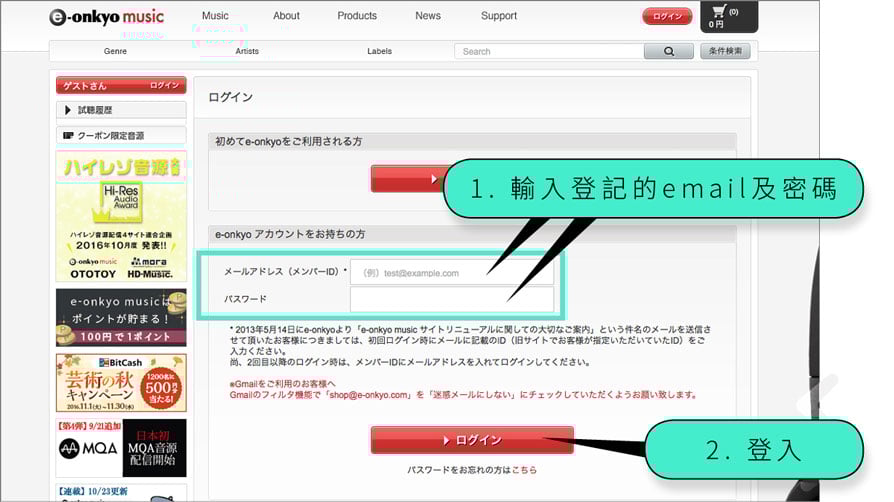This screenshot has width=894, height=502.
Task: Open 条件検索 advanced search
Action: 725,51
